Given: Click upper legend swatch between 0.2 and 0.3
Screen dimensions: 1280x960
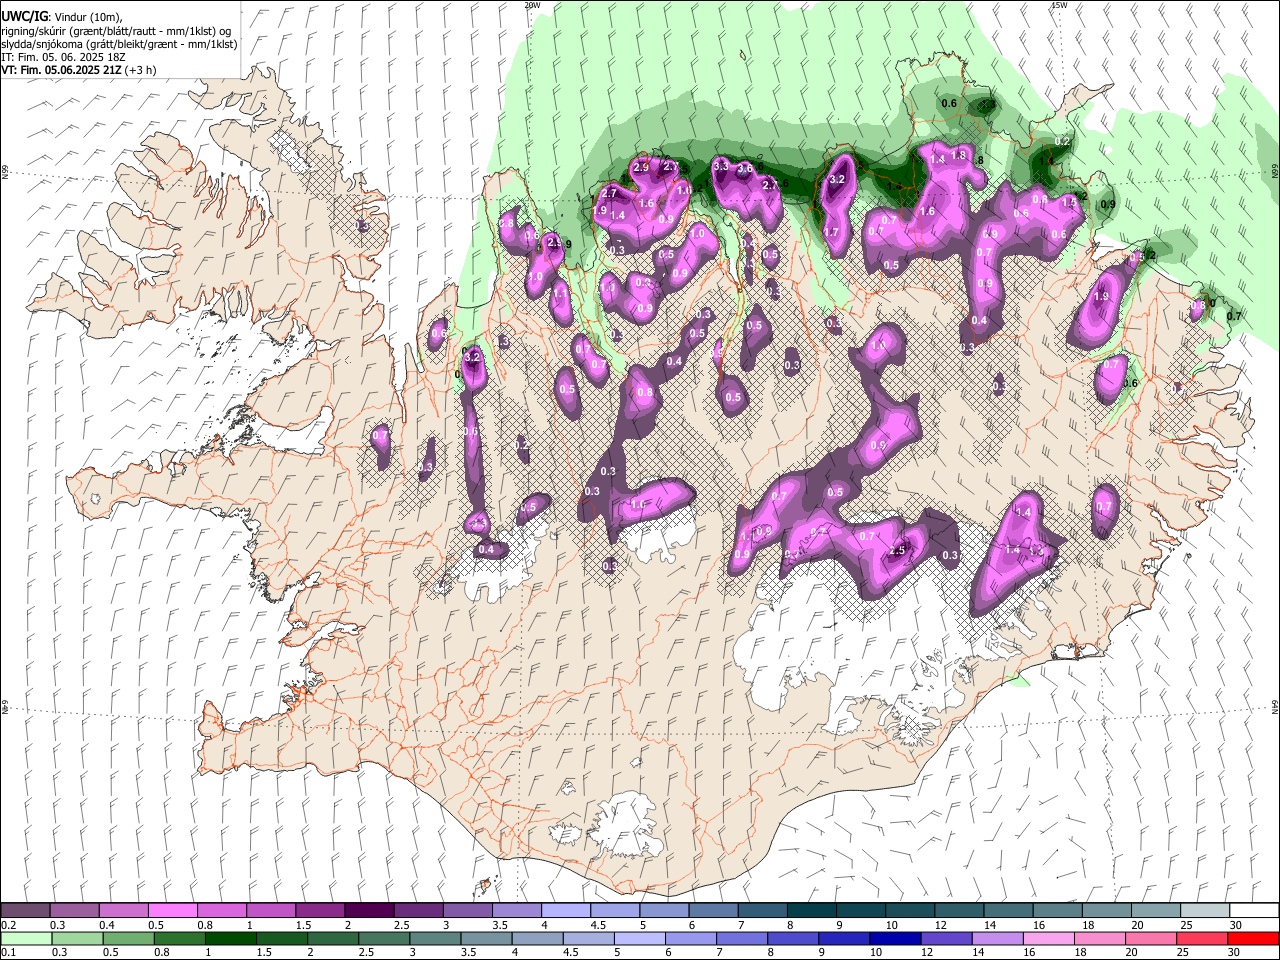Looking at the screenshot, I should (25, 910).
